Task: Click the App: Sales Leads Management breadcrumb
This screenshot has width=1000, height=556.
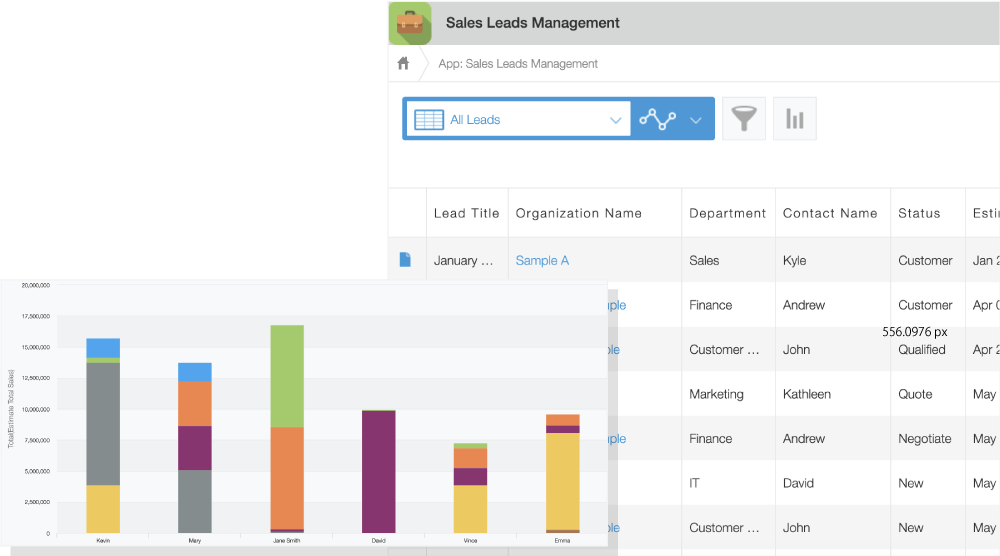Action: [x=518, y=64]
